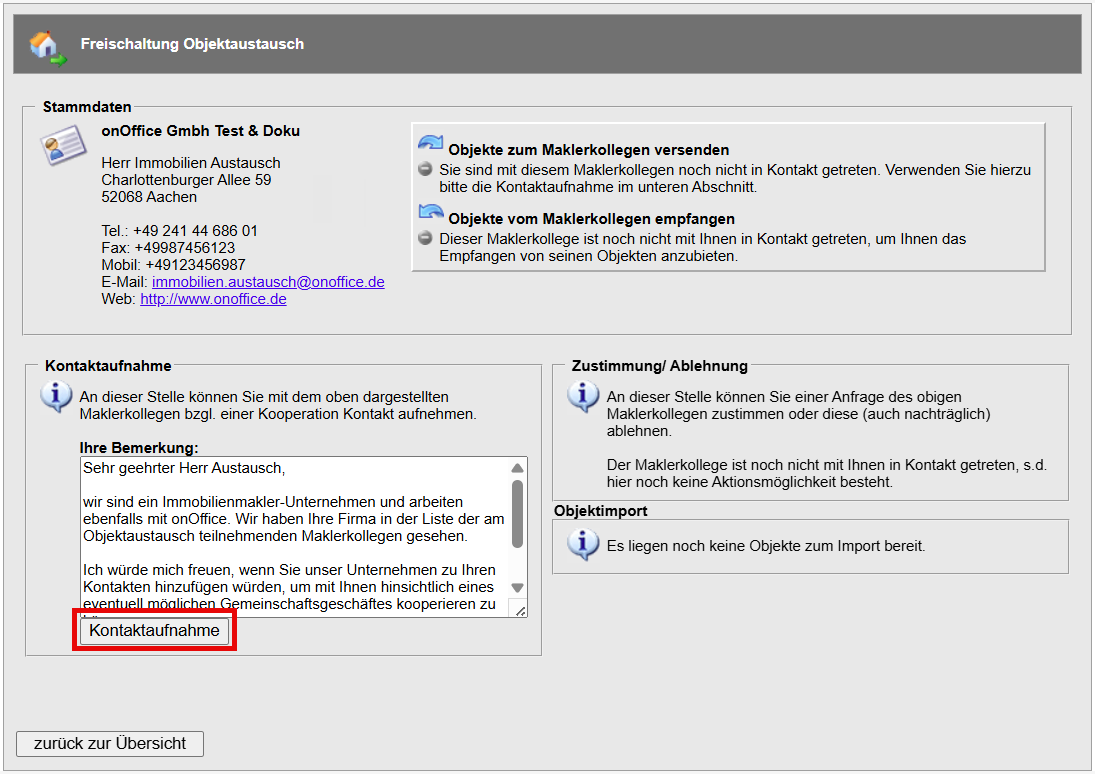The width and height of the screenshot is (1095, 774).
Task: Click the blue arrow icon for receiving objects
Action: 430,214
